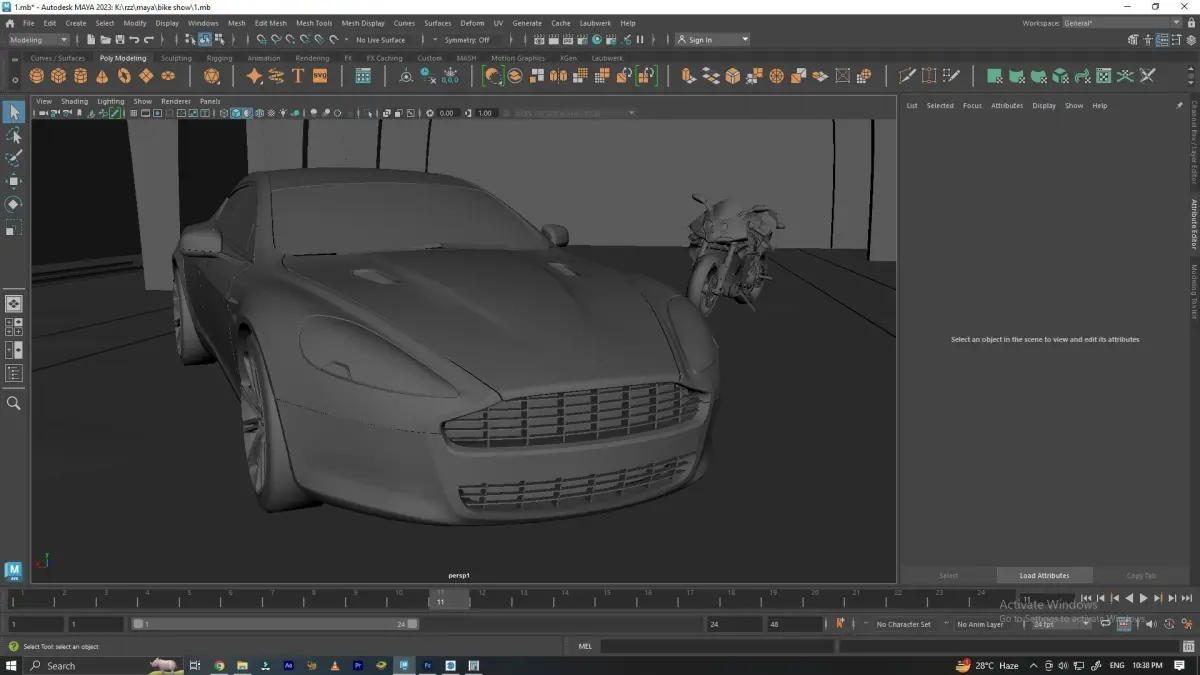
Task: Switch to the Sculpting shelf tab
Action: point(176,58)
